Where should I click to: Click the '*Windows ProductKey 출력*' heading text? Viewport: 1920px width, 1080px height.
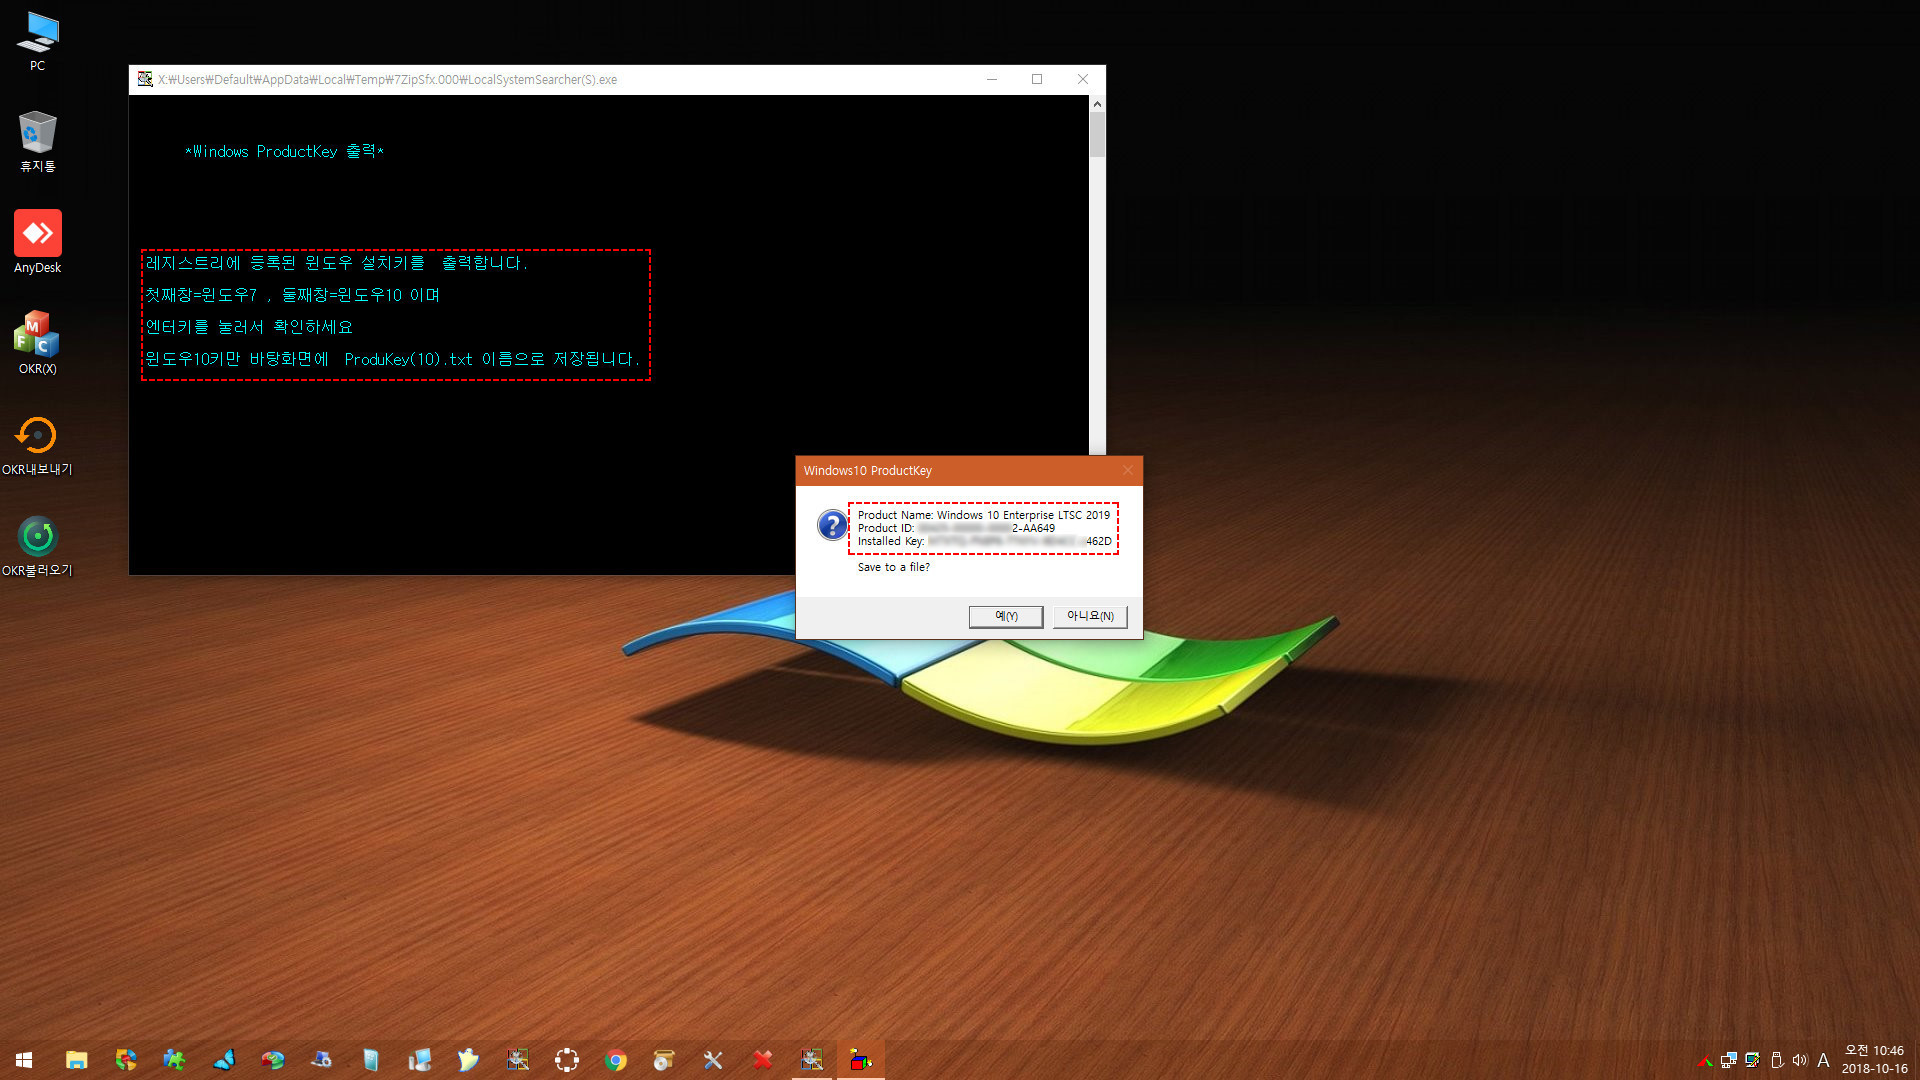[x=284, y=151]
